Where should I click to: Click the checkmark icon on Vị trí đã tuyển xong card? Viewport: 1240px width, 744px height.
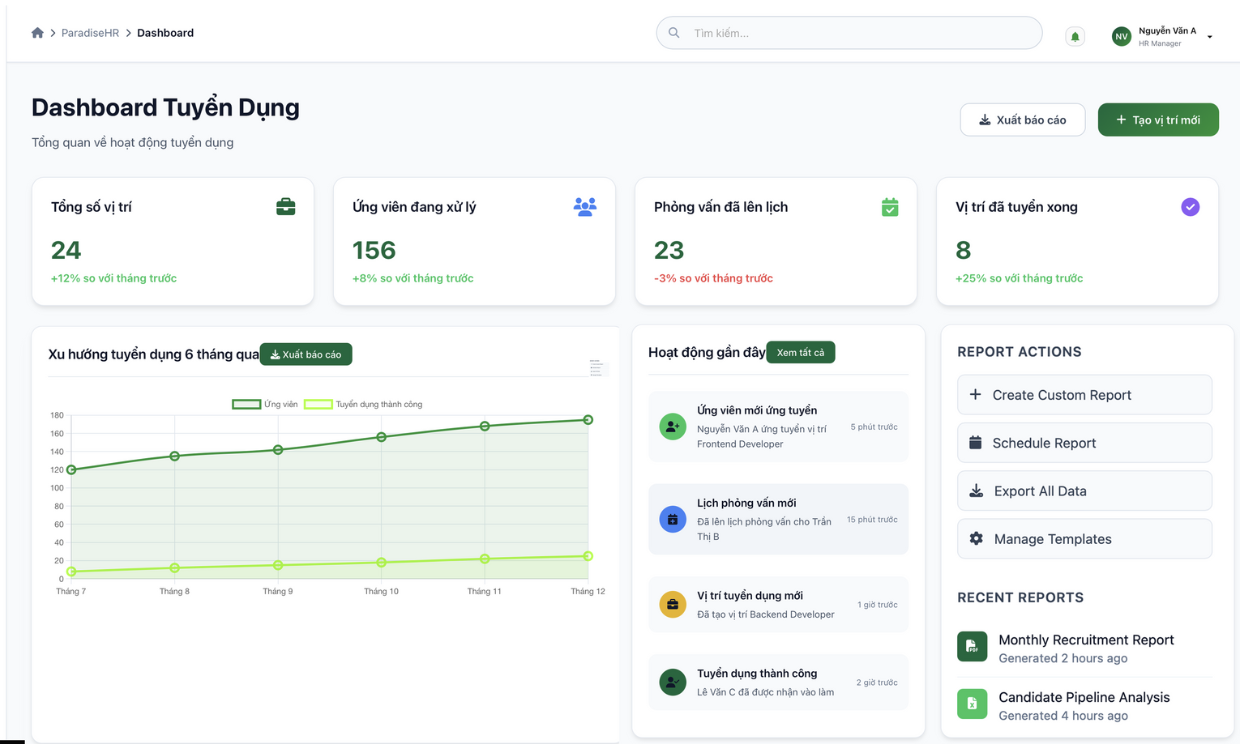coord(1190,207)
